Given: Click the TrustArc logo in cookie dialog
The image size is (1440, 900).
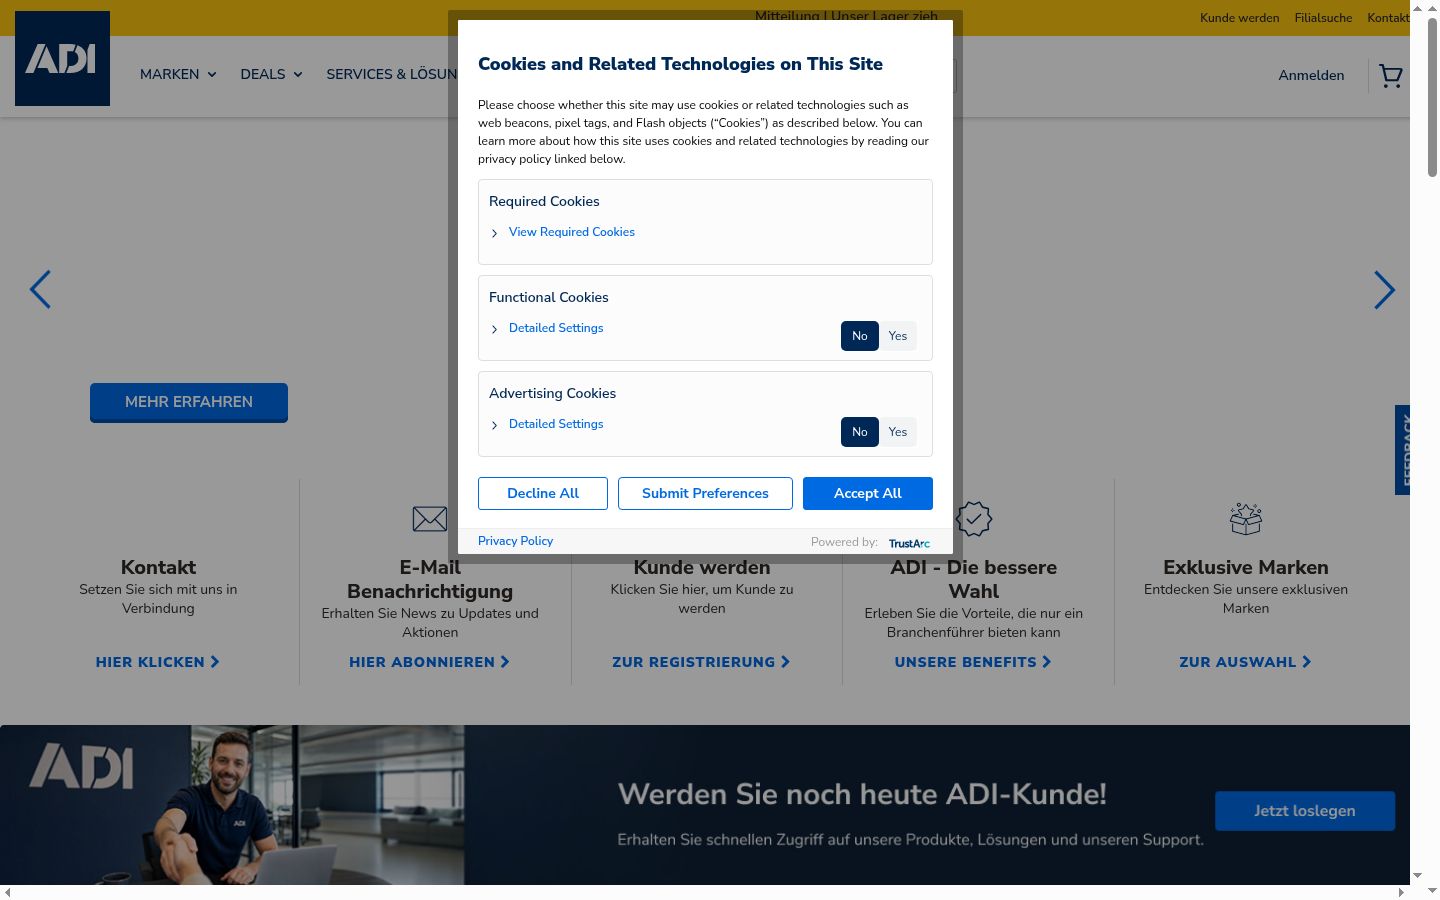Looking at the screenshot, I should 909,543.
